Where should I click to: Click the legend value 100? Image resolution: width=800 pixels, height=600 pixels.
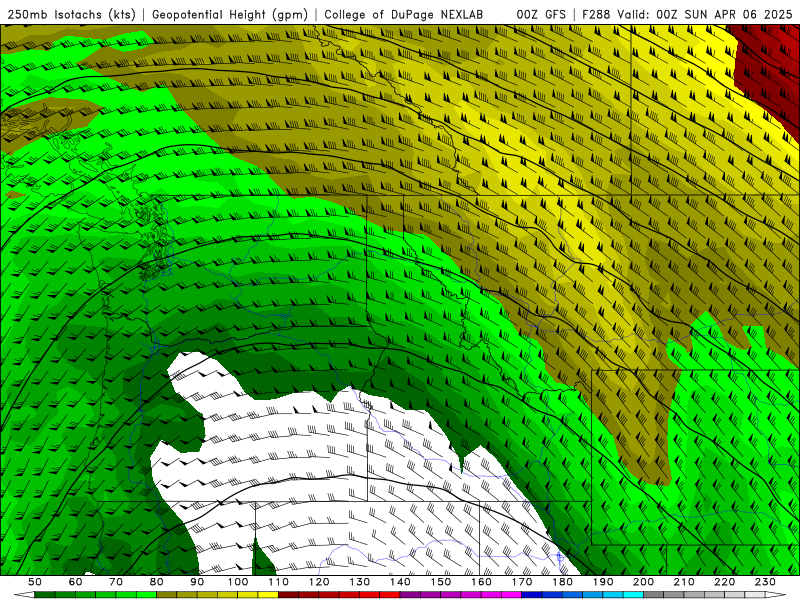(238, 582)
